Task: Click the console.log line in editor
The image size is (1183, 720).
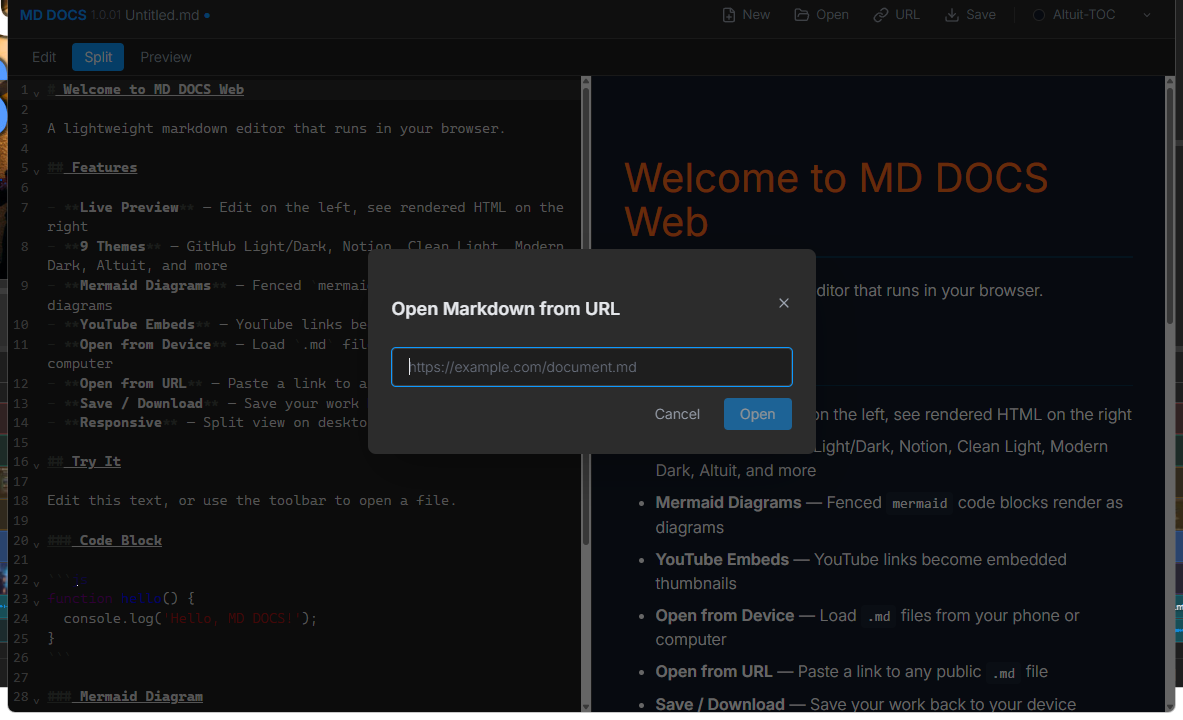Action: [x=190, y=618]
